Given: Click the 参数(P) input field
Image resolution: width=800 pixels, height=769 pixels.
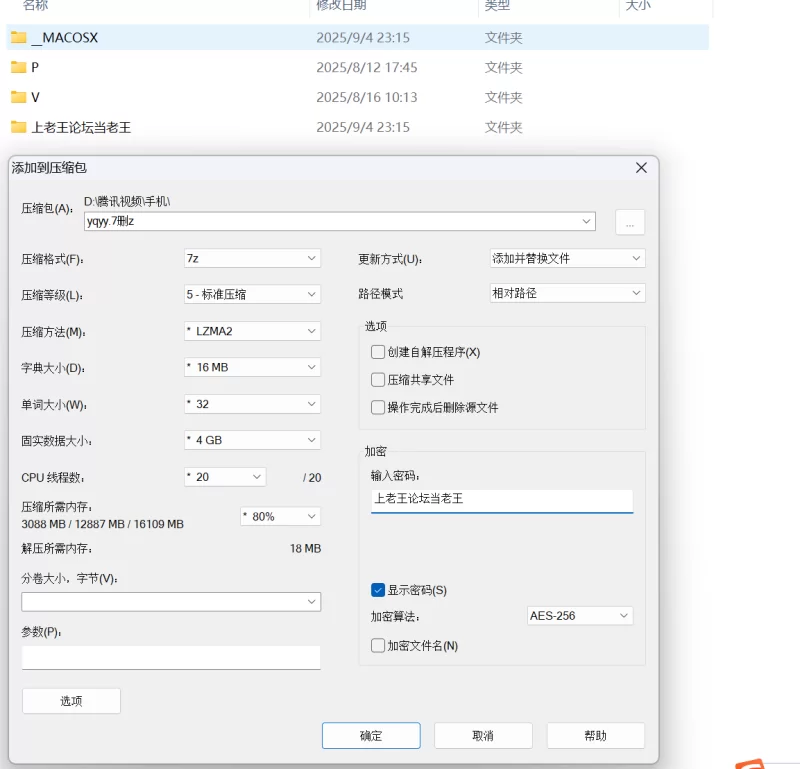Looking at the screenshot, I should 171,657.
